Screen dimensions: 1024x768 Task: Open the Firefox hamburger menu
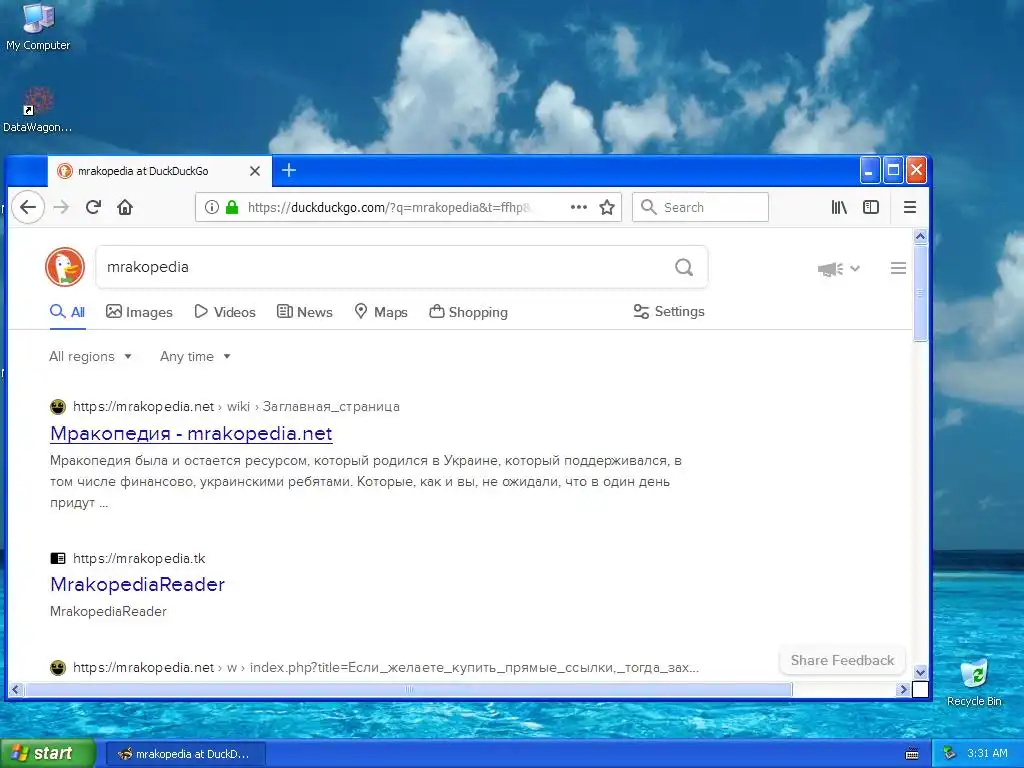tap(910, 207)
